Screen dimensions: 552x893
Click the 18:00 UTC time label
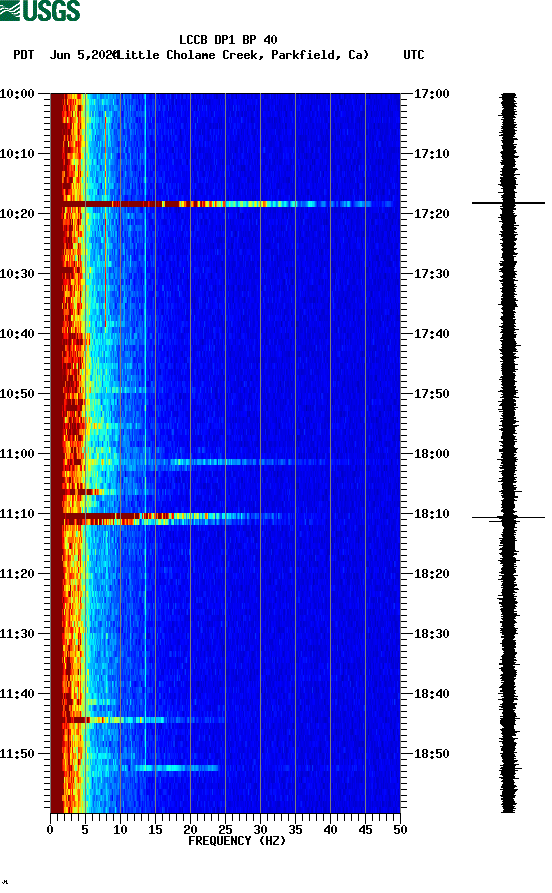(x=432, y=453)
